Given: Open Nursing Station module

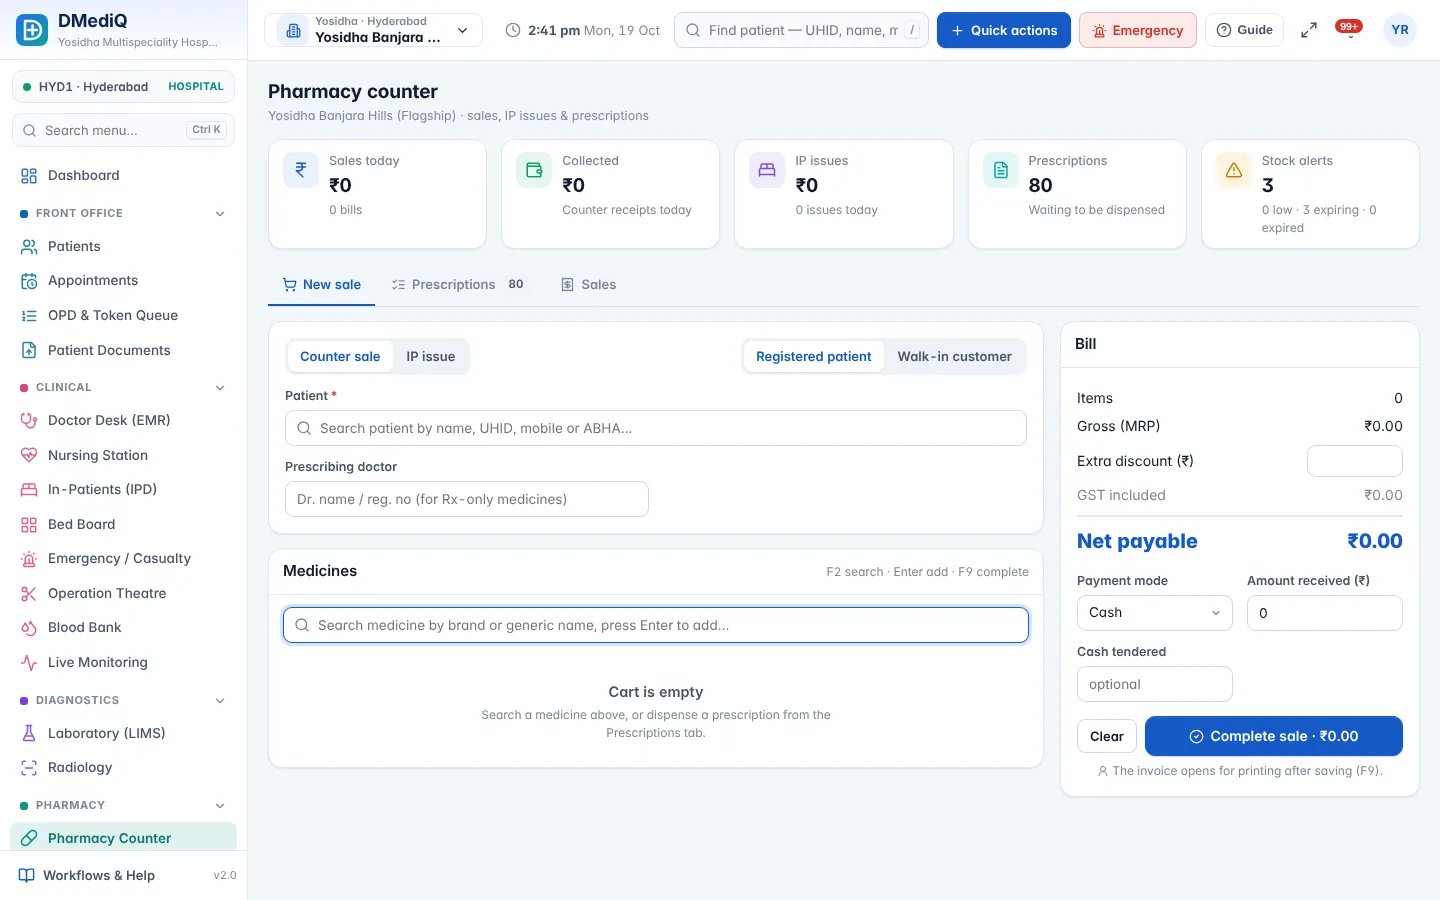Looking at the screenshot, I should 123,455.
